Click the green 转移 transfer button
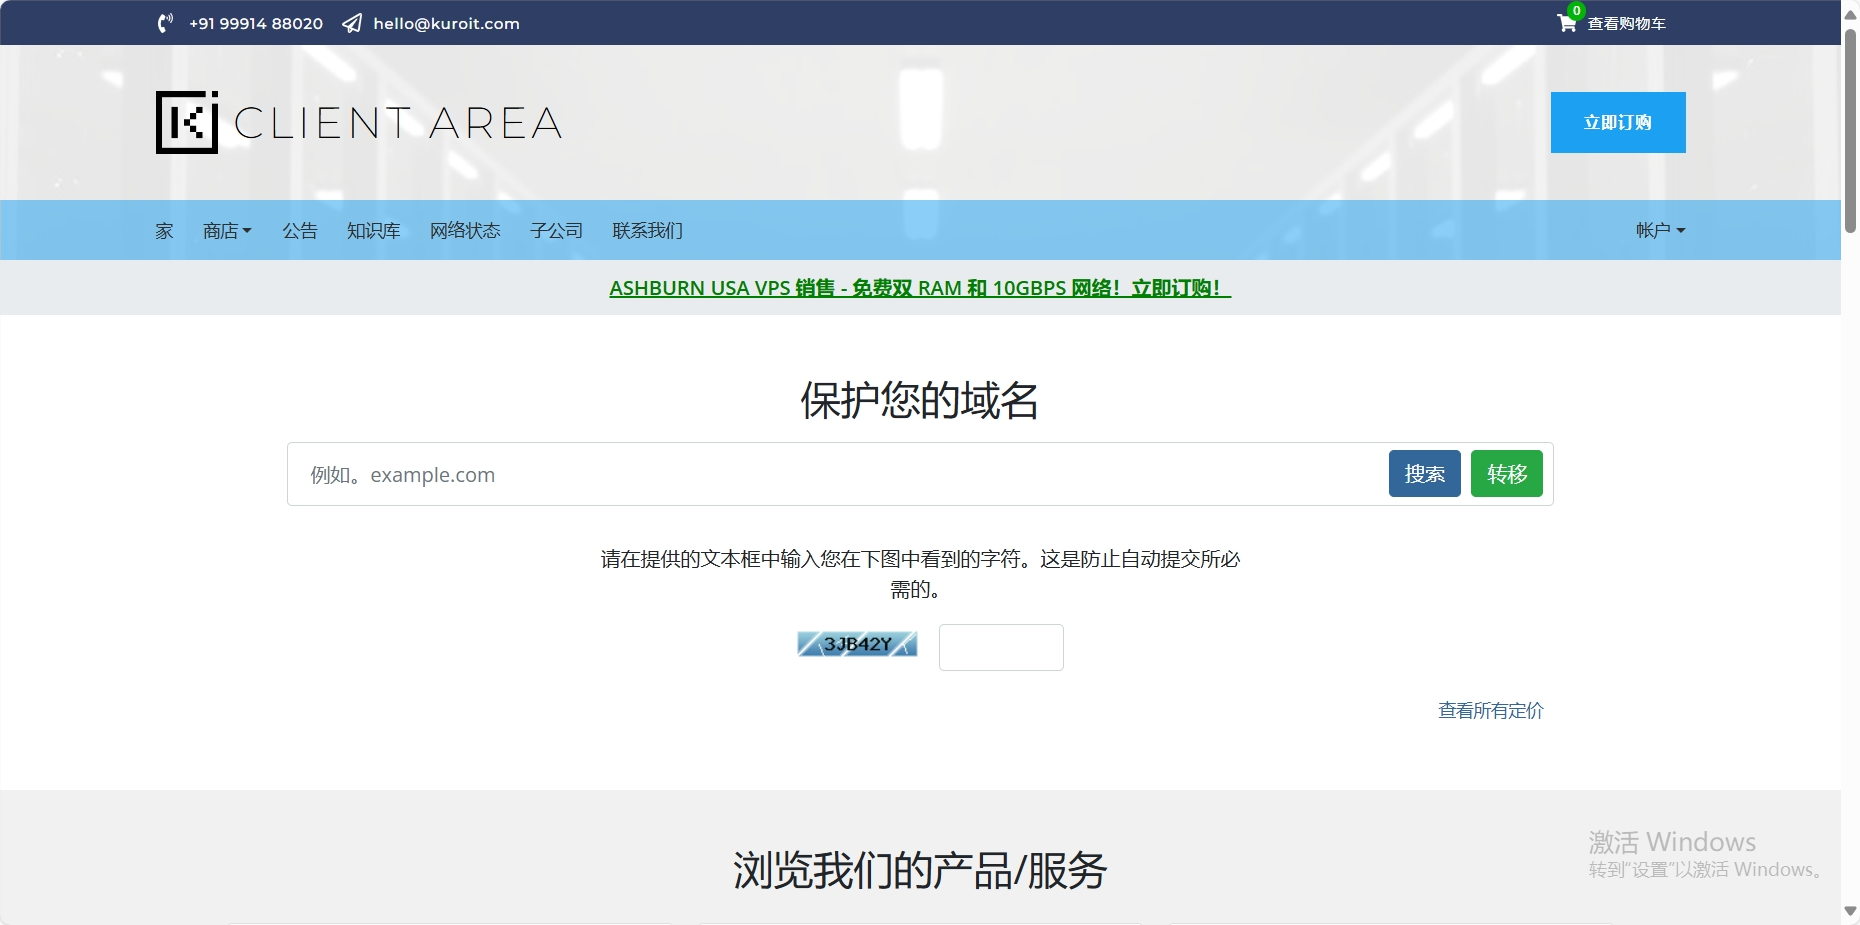The height and width of the screenshot is (925, 1860). [1506, 474]
